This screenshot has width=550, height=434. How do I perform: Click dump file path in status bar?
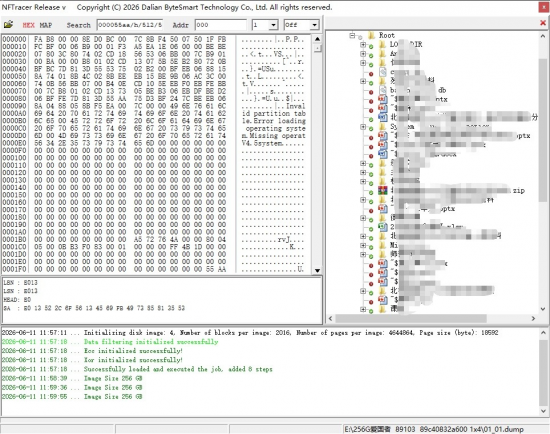coord(434,429)
